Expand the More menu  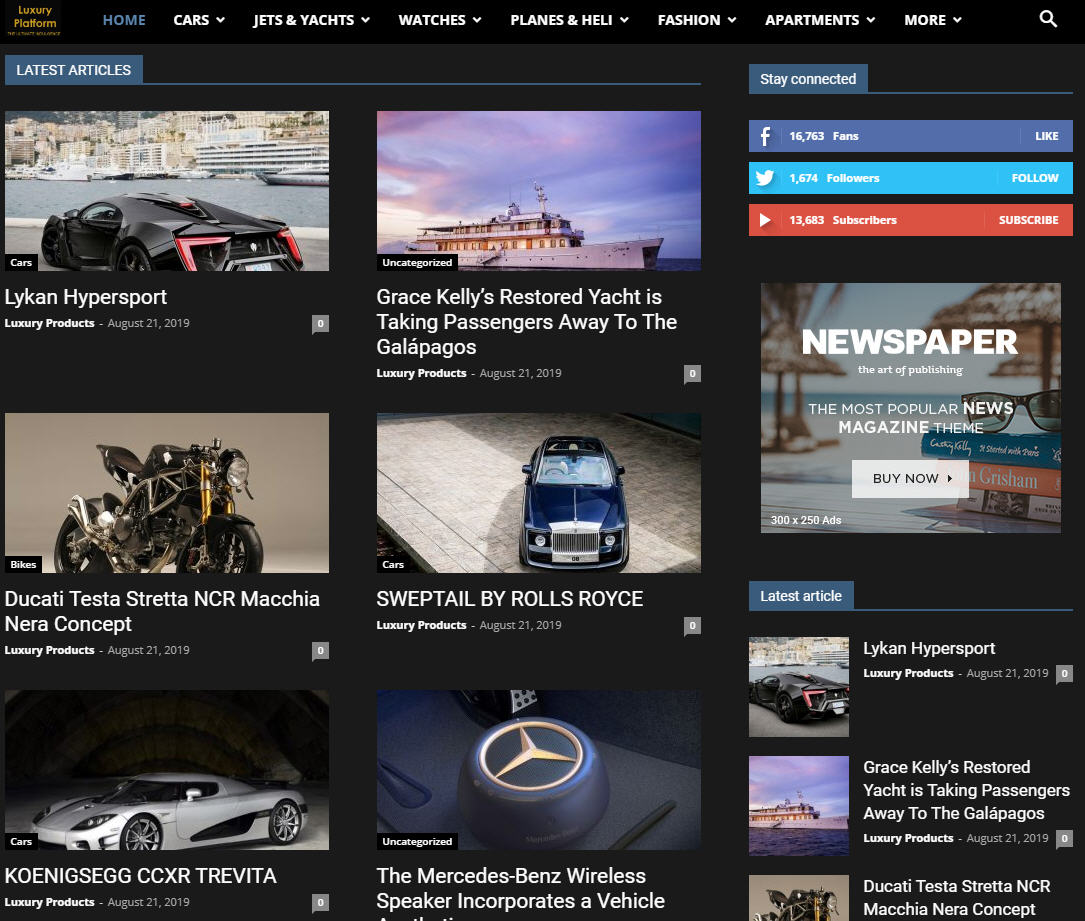tap(932, 20)
